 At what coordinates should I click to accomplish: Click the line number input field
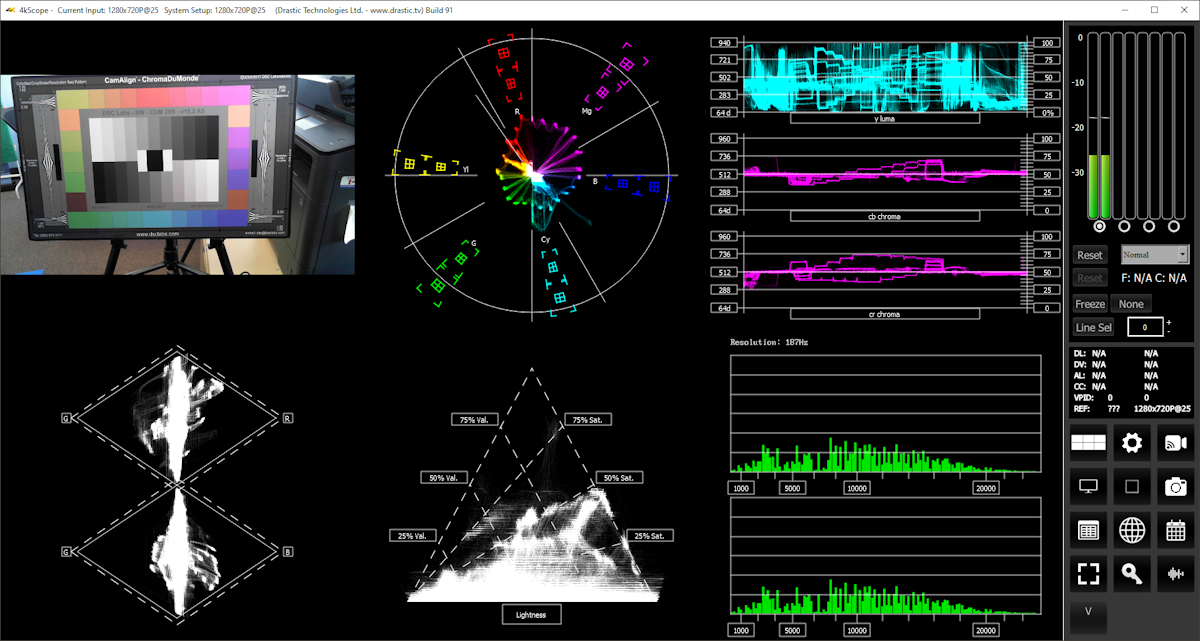click(1145, 328)
